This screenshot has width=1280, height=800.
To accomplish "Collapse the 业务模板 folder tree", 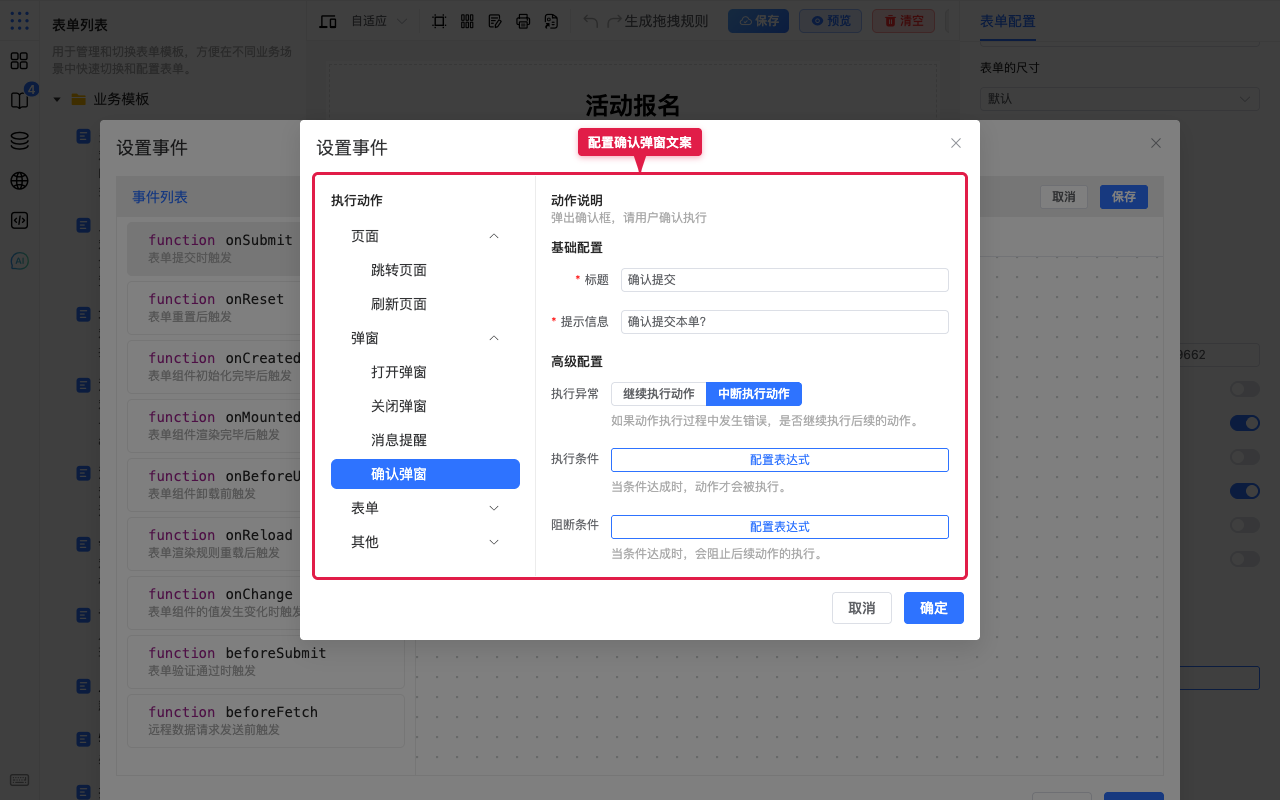I will 57,99.
